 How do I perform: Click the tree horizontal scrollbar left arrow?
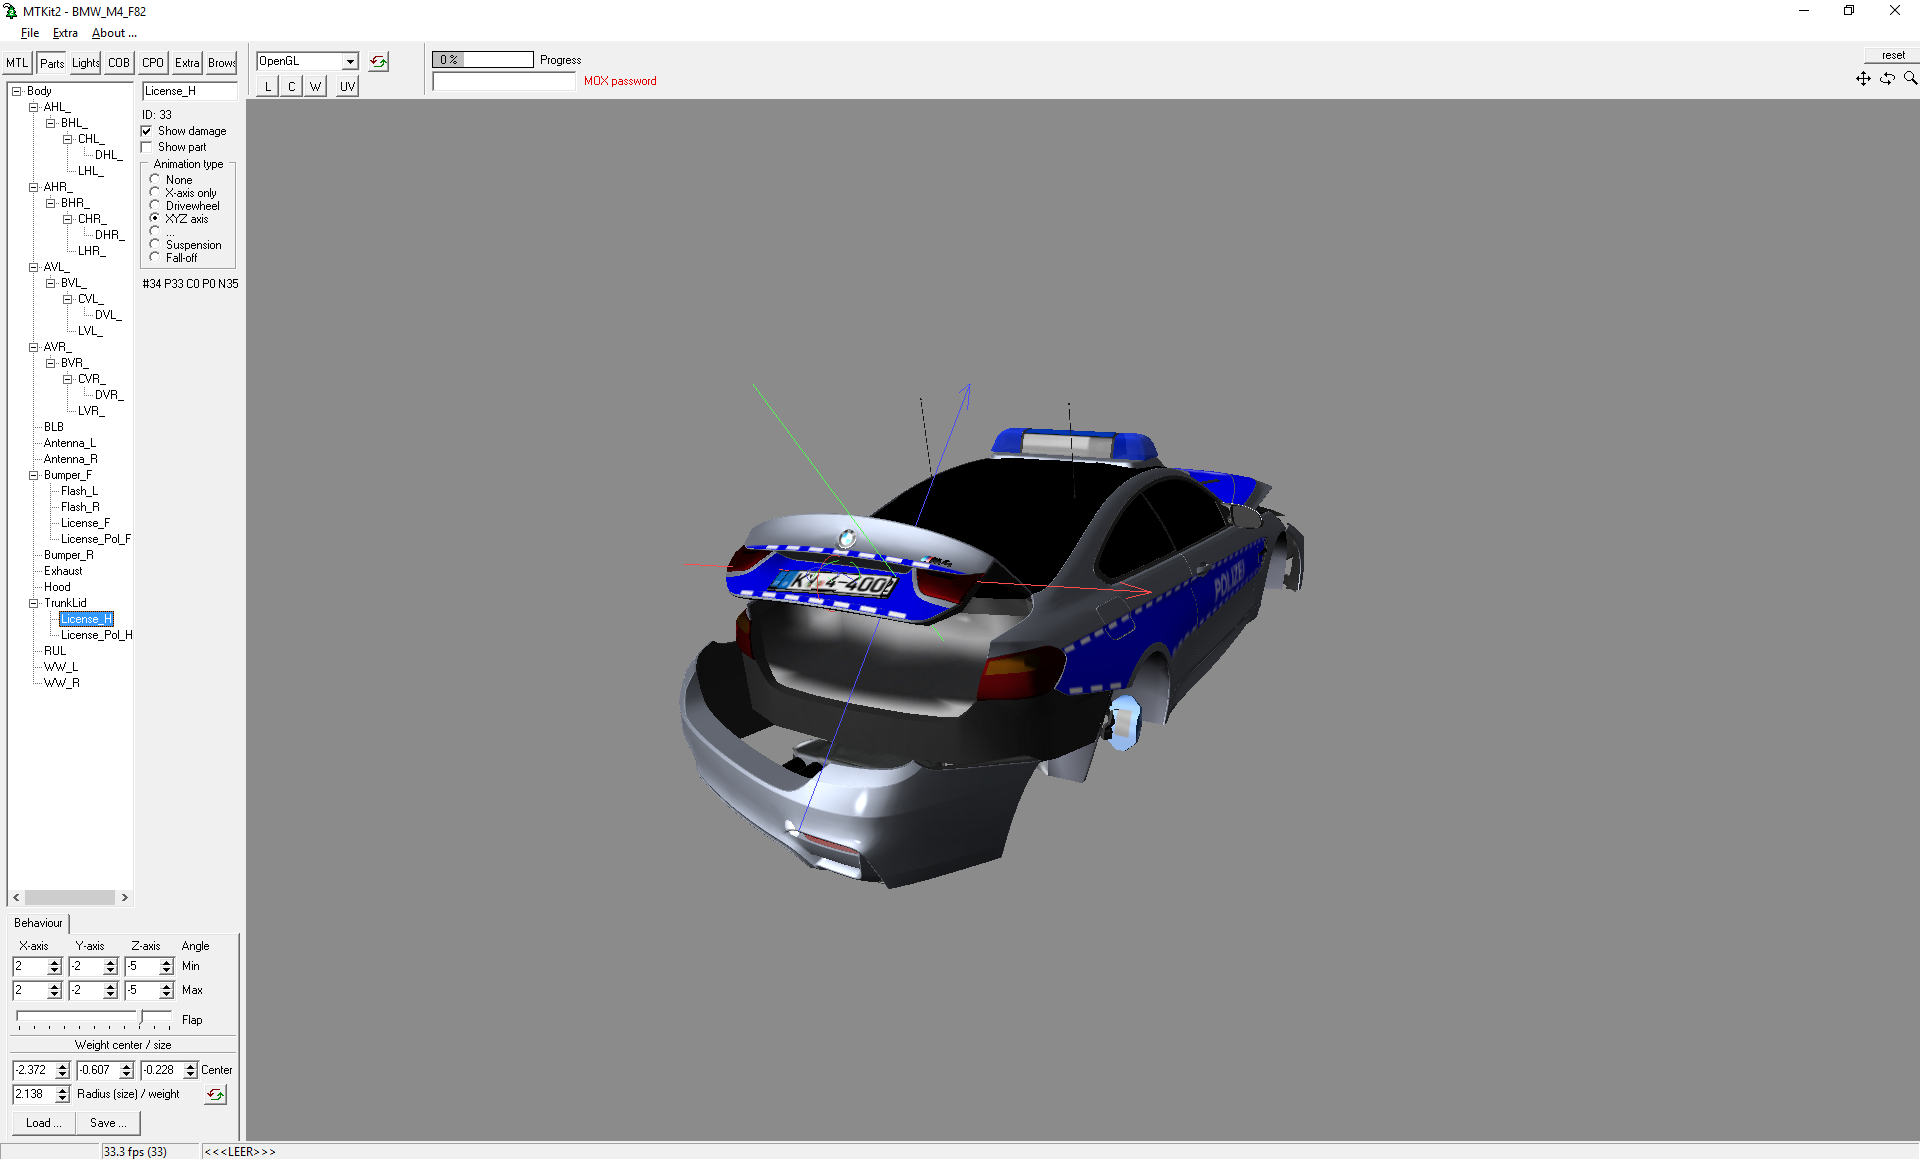click(x=16, y=898)
